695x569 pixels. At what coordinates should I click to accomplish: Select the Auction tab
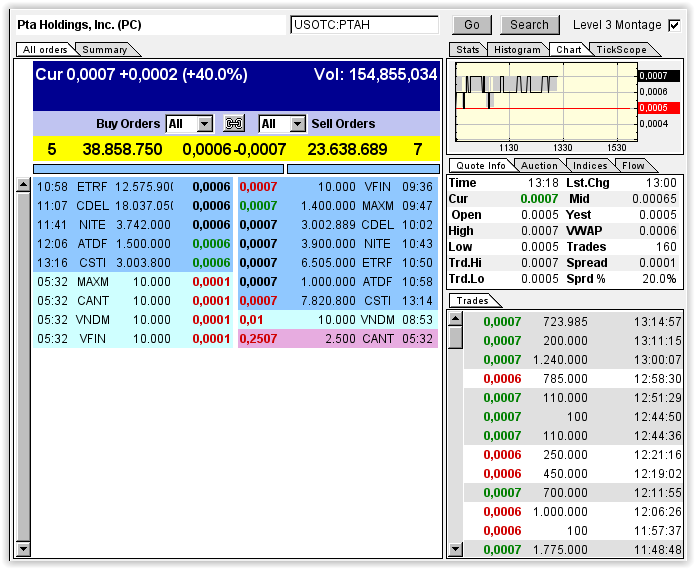(539, 166)
